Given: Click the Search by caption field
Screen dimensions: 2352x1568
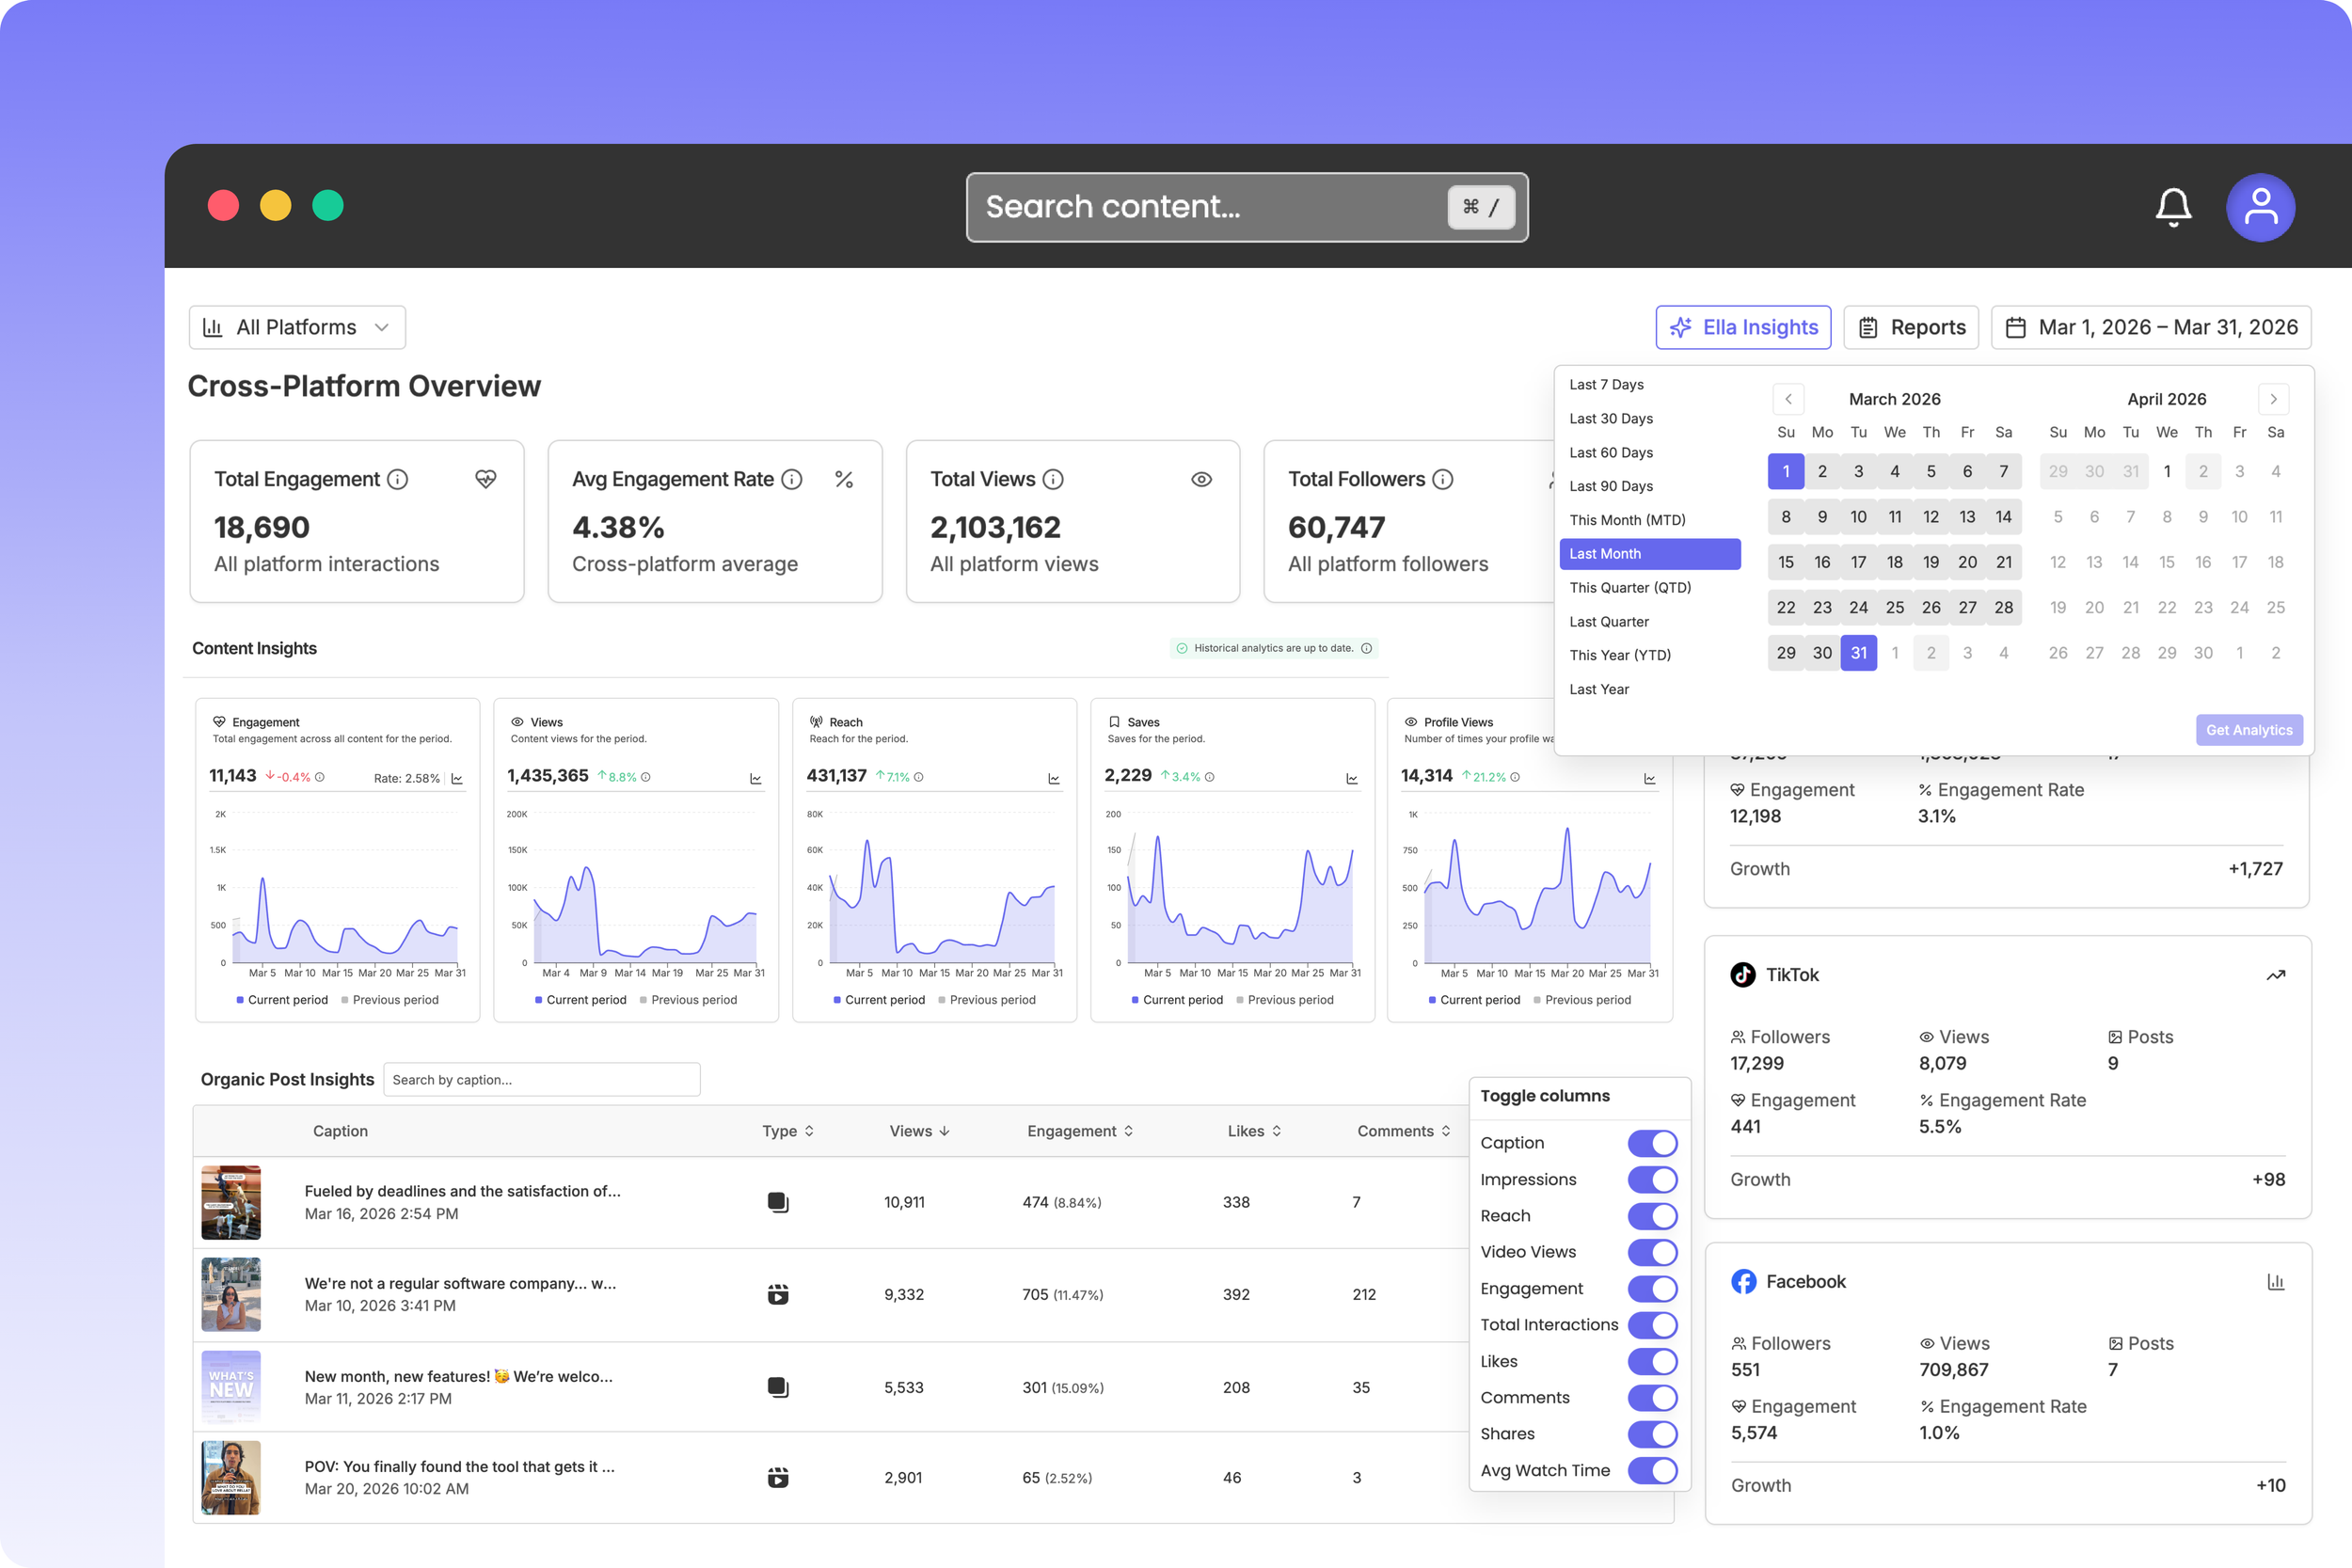Looking at the screenshot, I should (541, 1080).
